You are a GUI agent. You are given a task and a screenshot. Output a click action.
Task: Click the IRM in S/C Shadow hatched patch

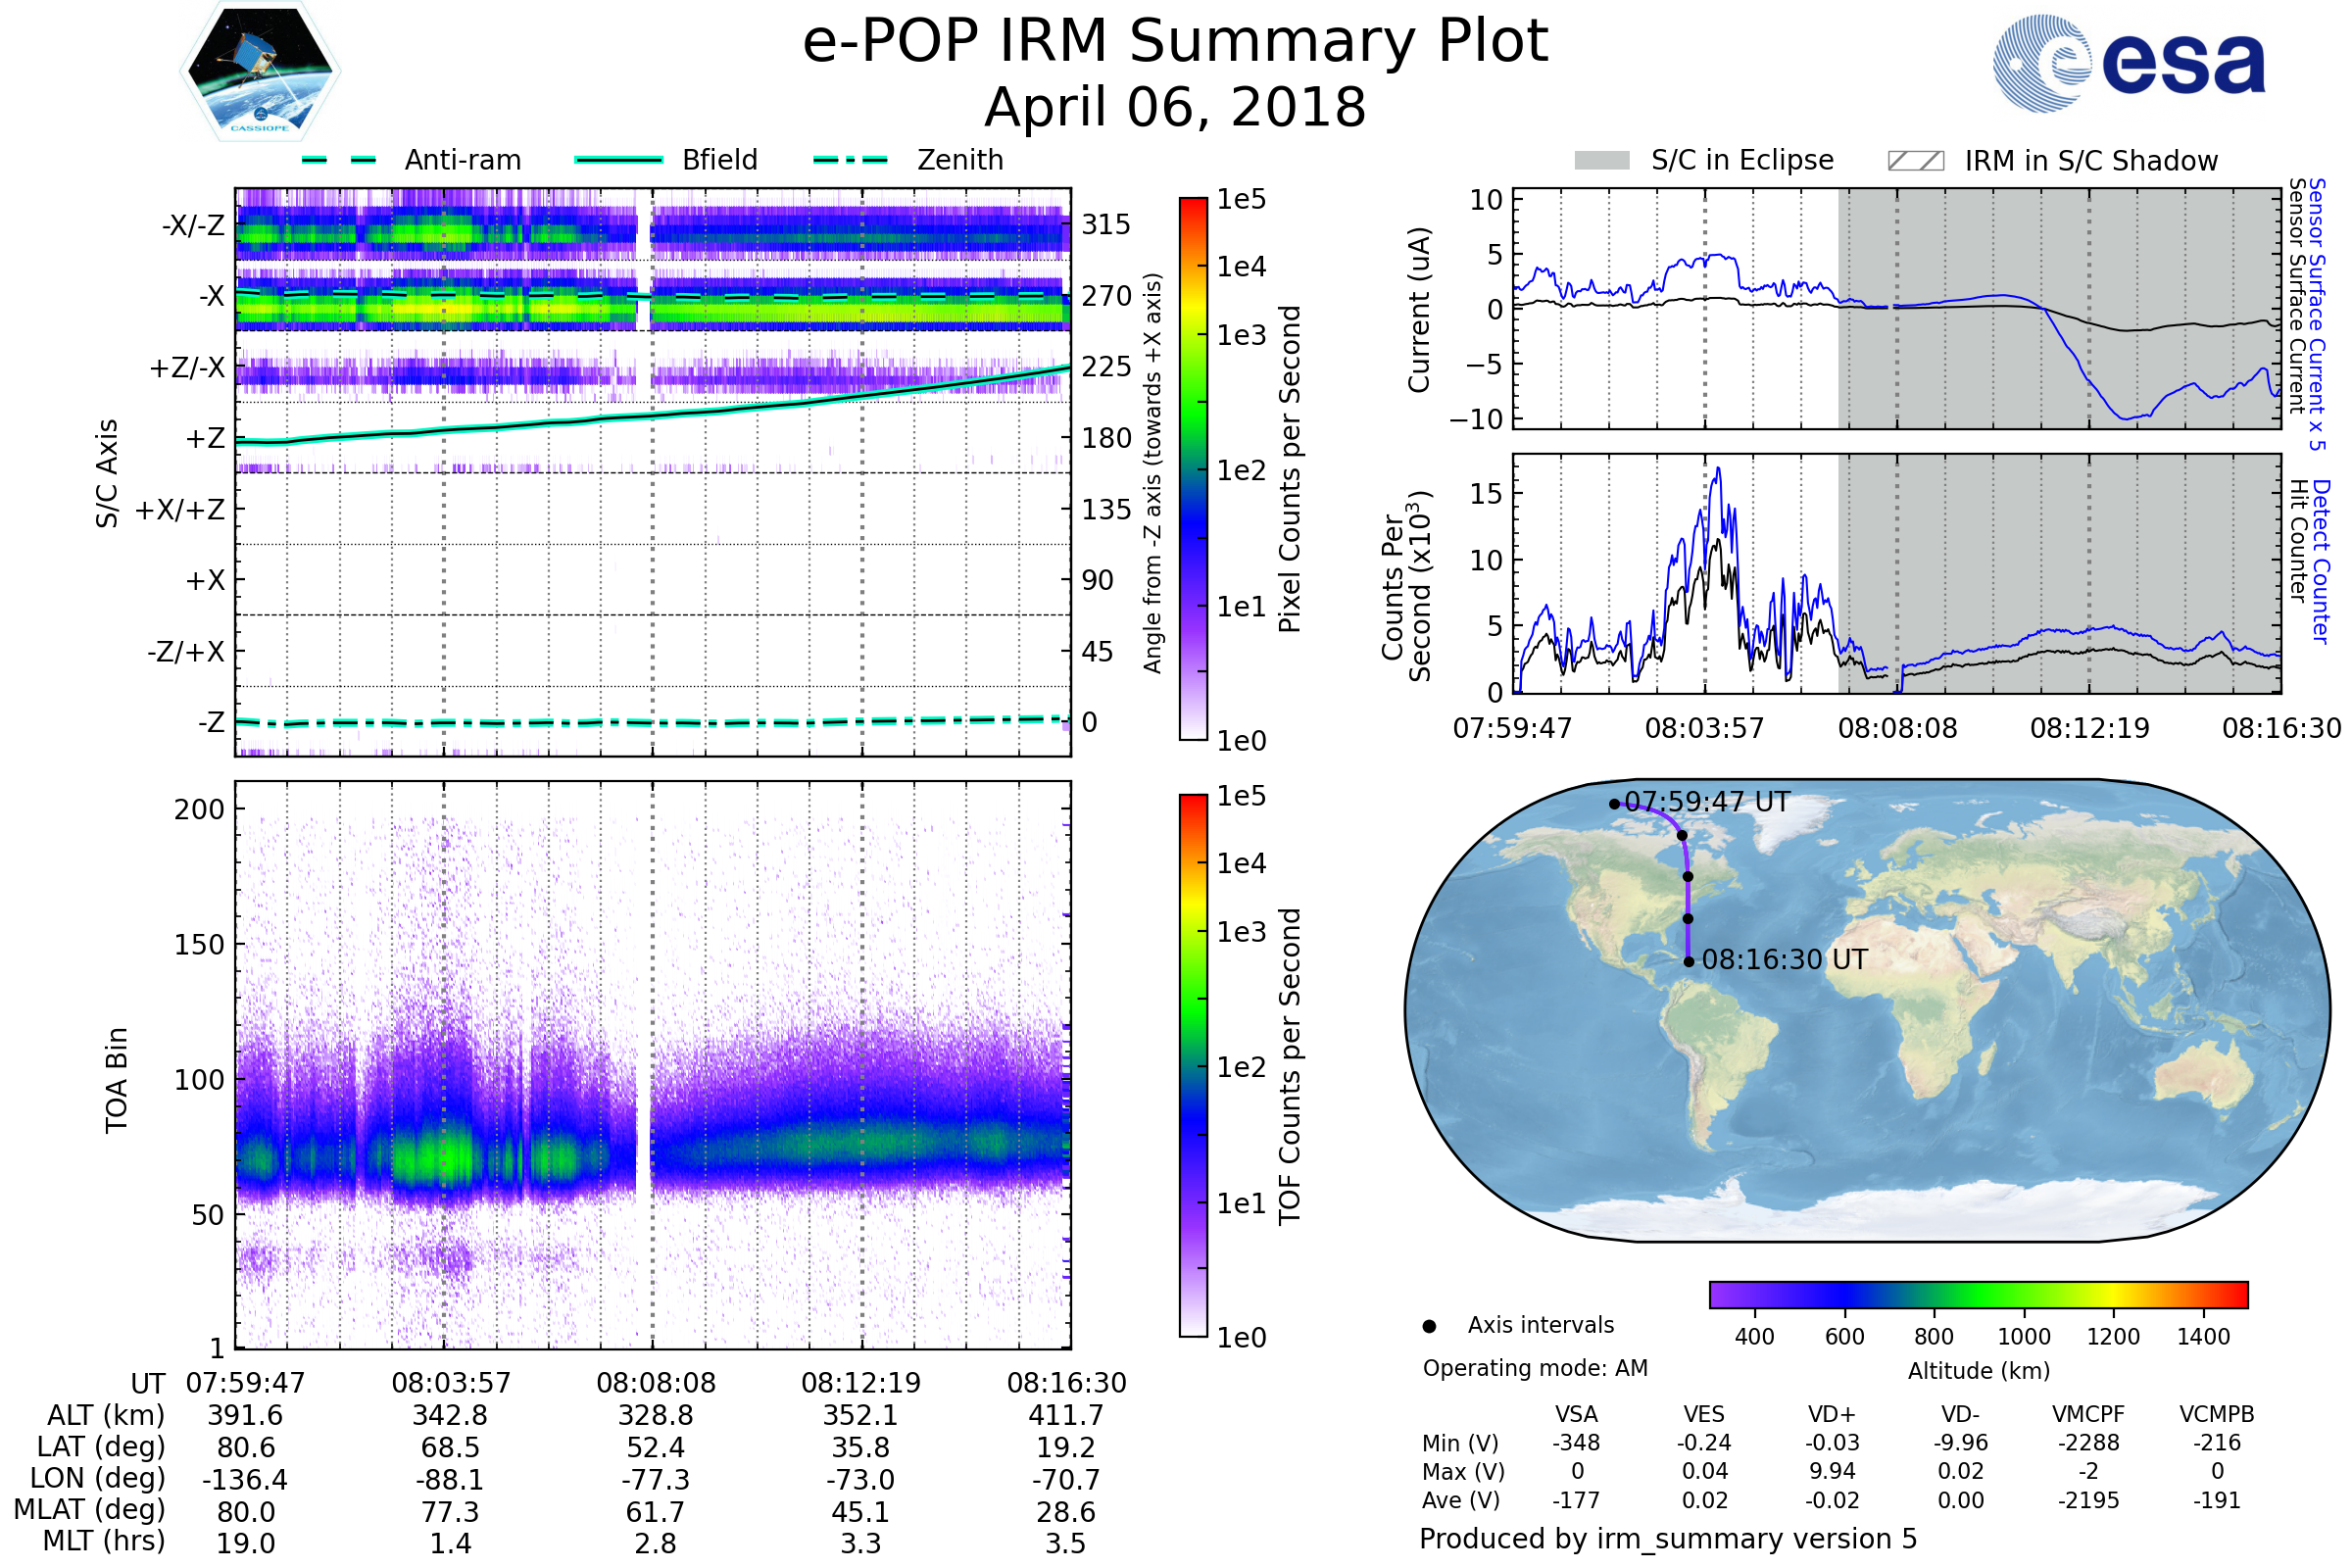click(x=1915, y=161)
